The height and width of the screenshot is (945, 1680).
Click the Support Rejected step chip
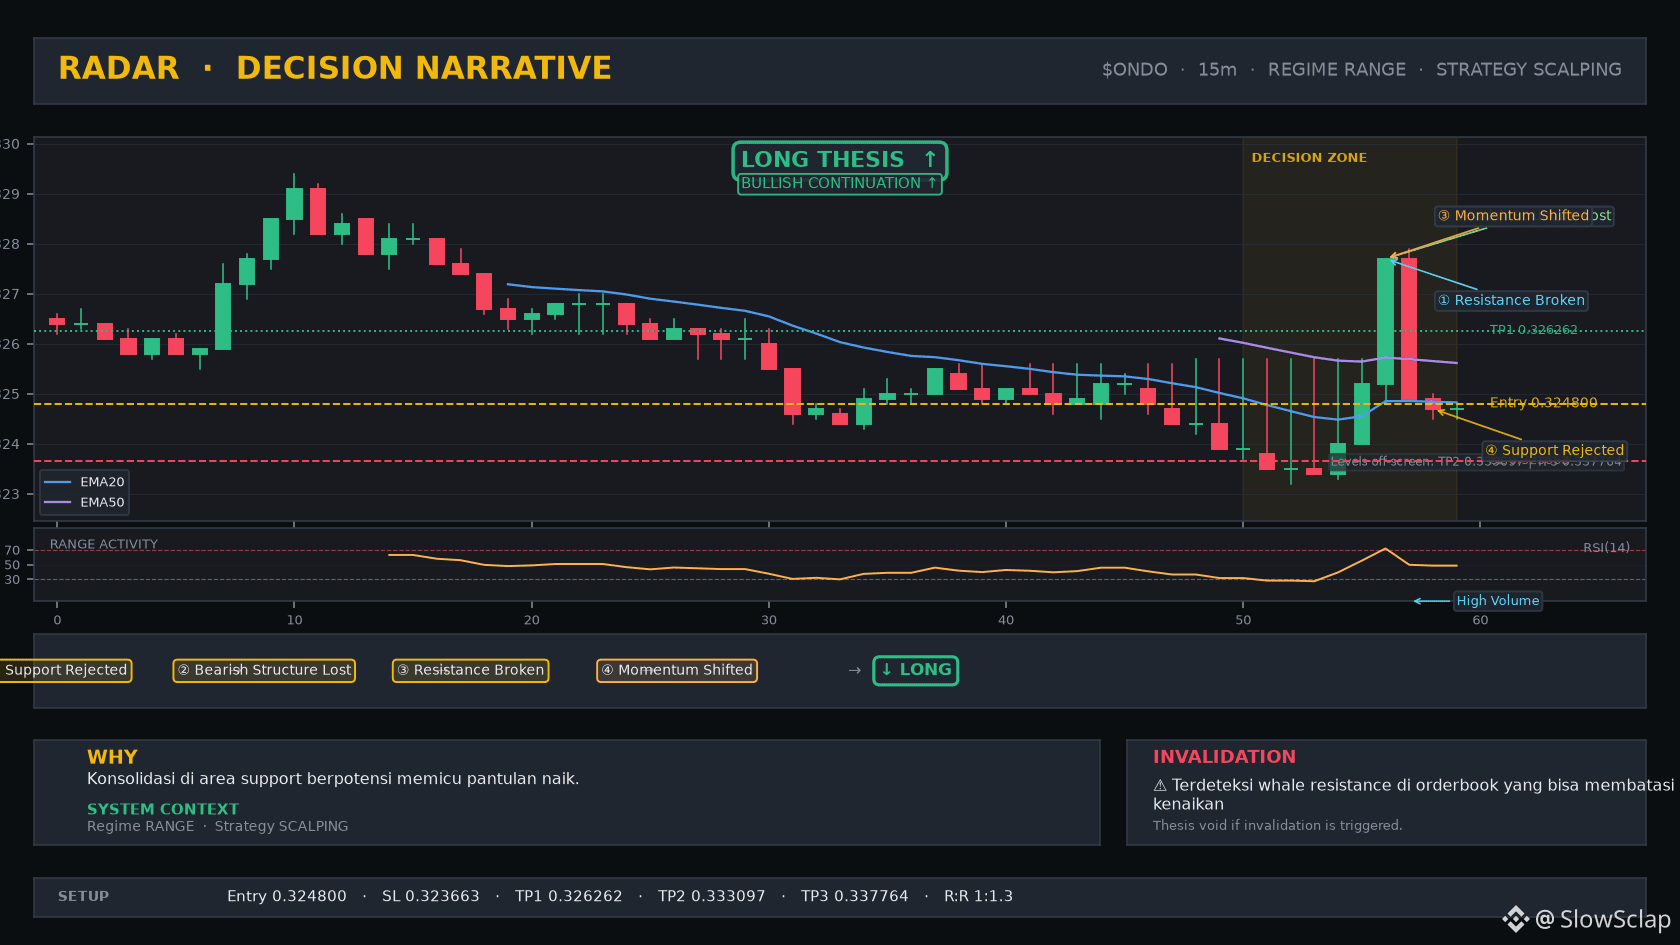(65, 670)
